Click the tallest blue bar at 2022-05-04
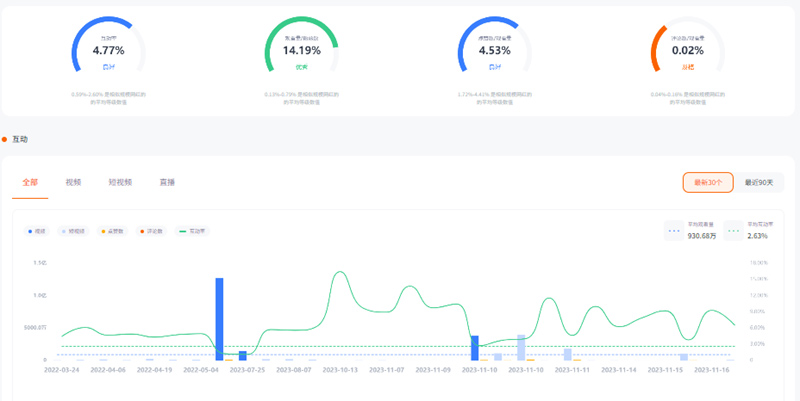The height and width of the screenshot is (401, 800). click(x=219, y=318)
